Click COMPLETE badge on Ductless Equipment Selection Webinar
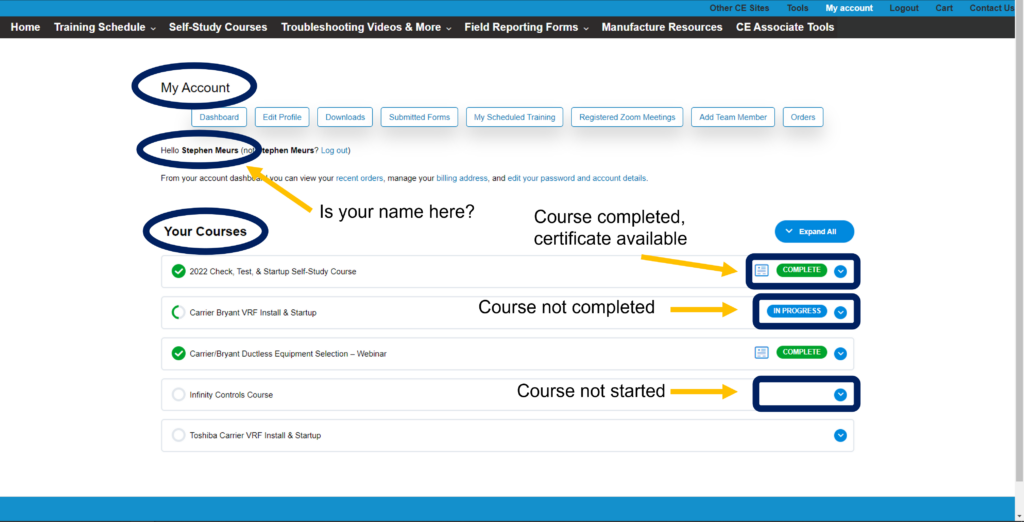This screenshot has height=522, width=1024. tap(801, 352)
